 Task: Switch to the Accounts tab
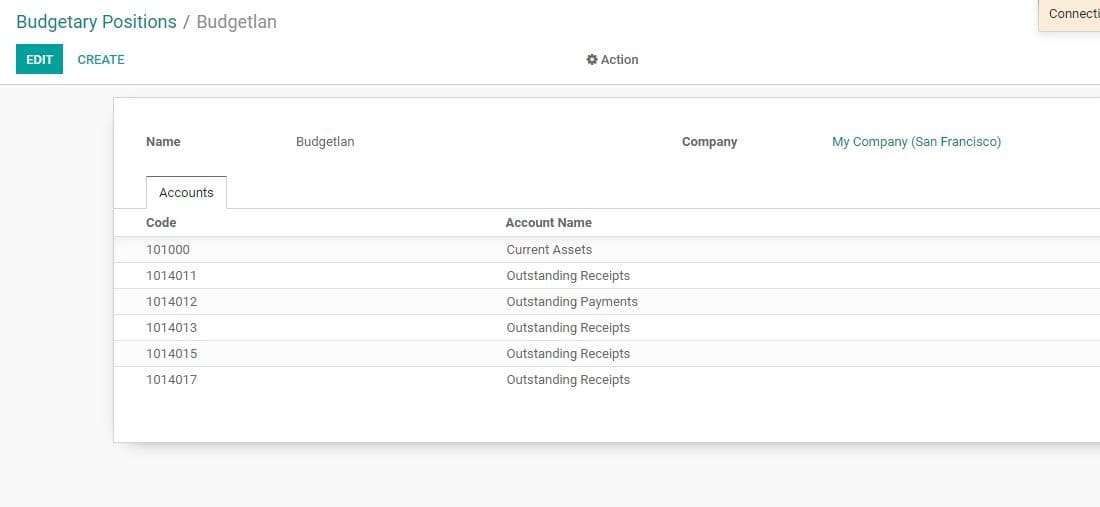tap(186, 193)
